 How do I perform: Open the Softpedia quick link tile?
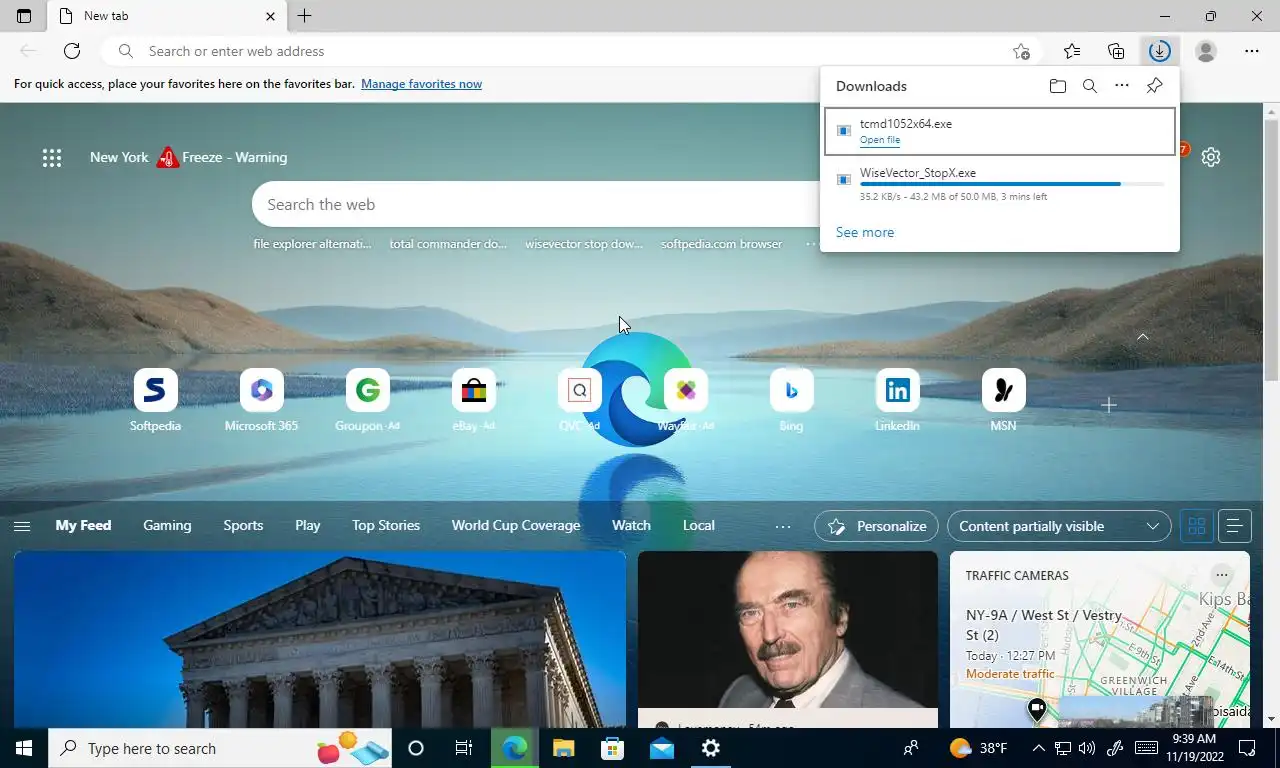click(155, 400)
